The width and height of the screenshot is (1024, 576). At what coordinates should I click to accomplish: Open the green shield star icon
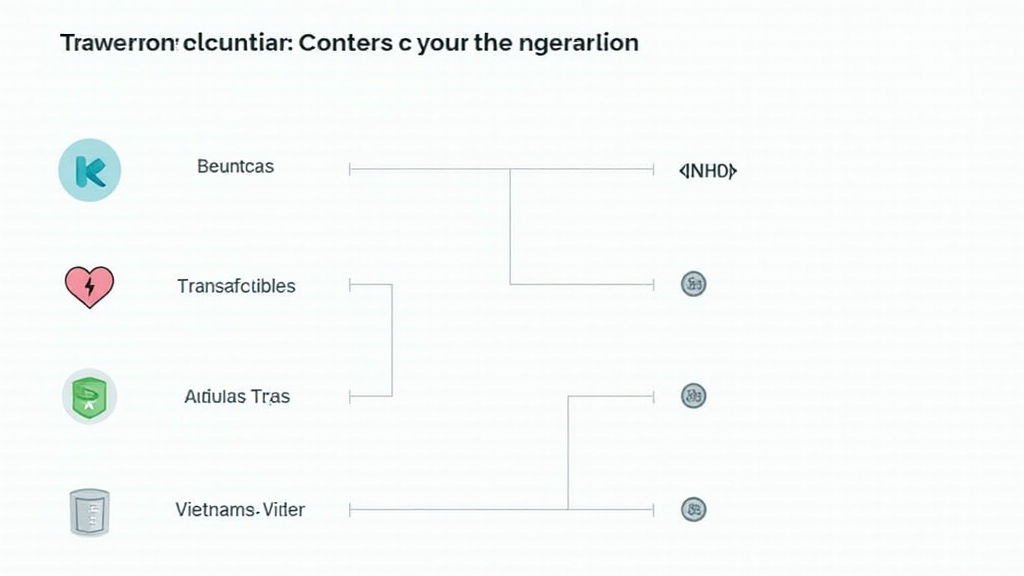pyautogui.click(x=90, y=396)
